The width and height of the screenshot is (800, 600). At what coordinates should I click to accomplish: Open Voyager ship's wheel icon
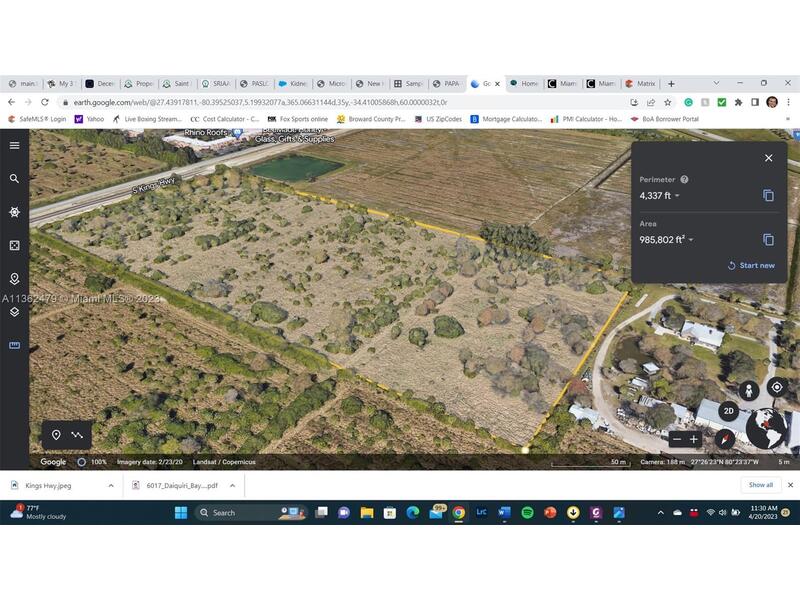click(14, 212)
